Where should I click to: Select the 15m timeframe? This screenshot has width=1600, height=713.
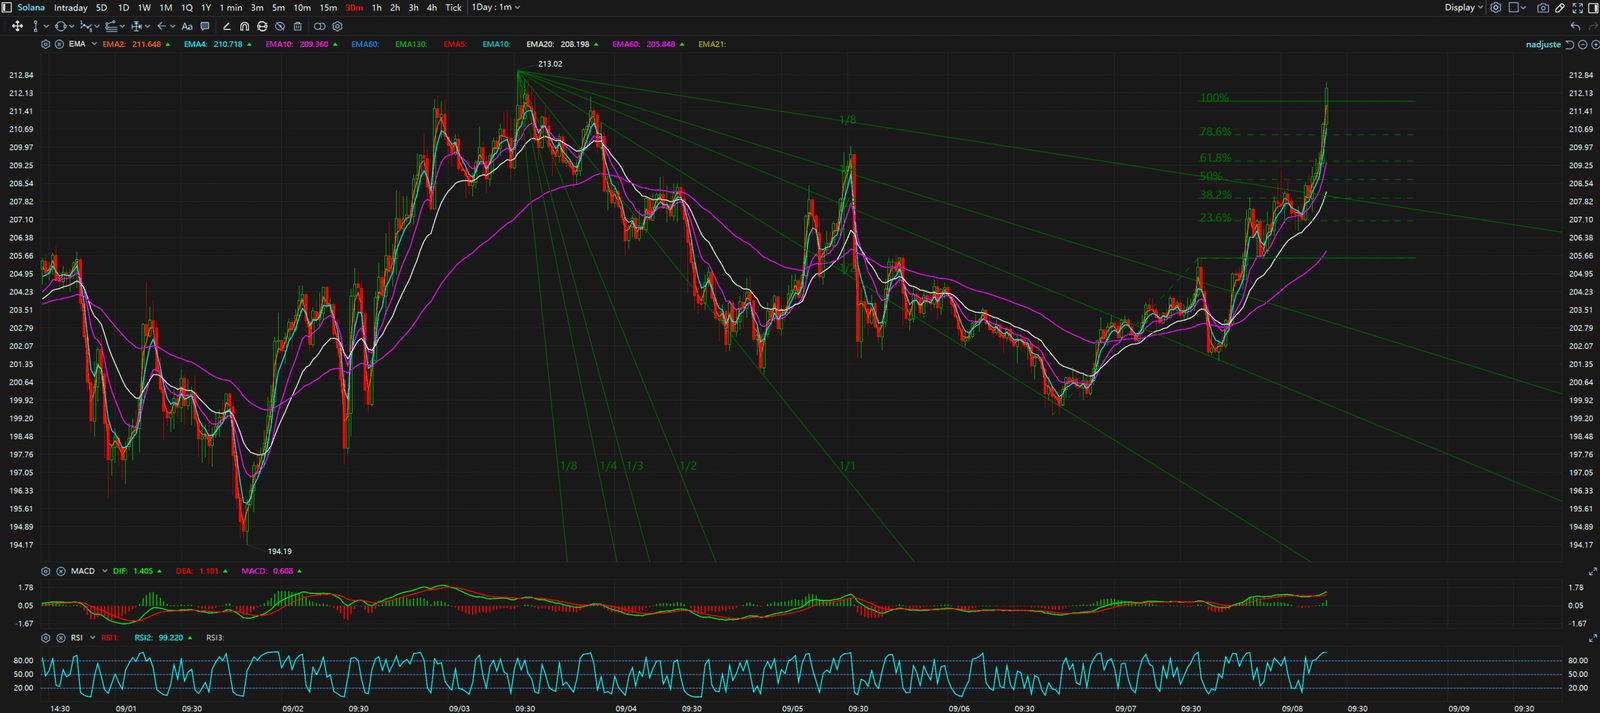328,7
